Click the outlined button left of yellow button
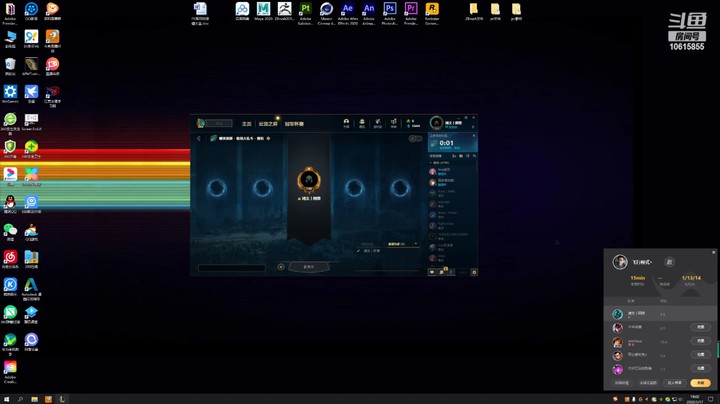The width and height of the screenshot is (720, 404). pos(675,383)
